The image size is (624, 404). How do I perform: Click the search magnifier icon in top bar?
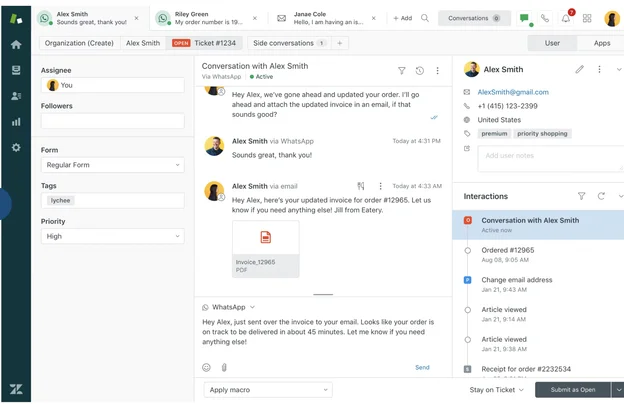coord(425,18)
